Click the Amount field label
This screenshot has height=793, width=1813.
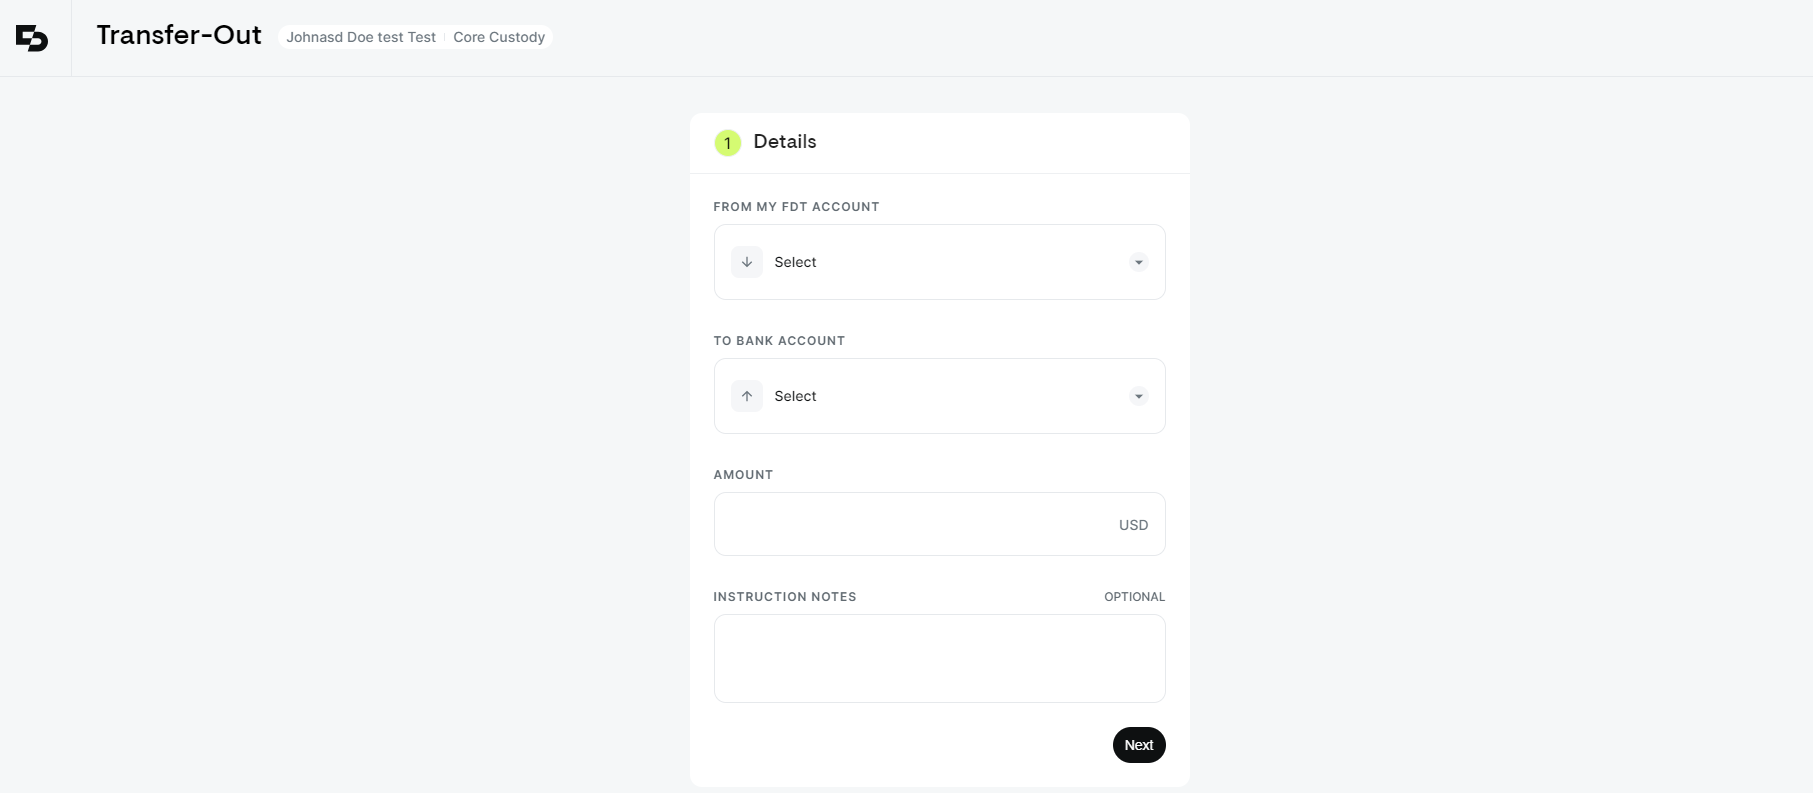click(x=743, y=475)
